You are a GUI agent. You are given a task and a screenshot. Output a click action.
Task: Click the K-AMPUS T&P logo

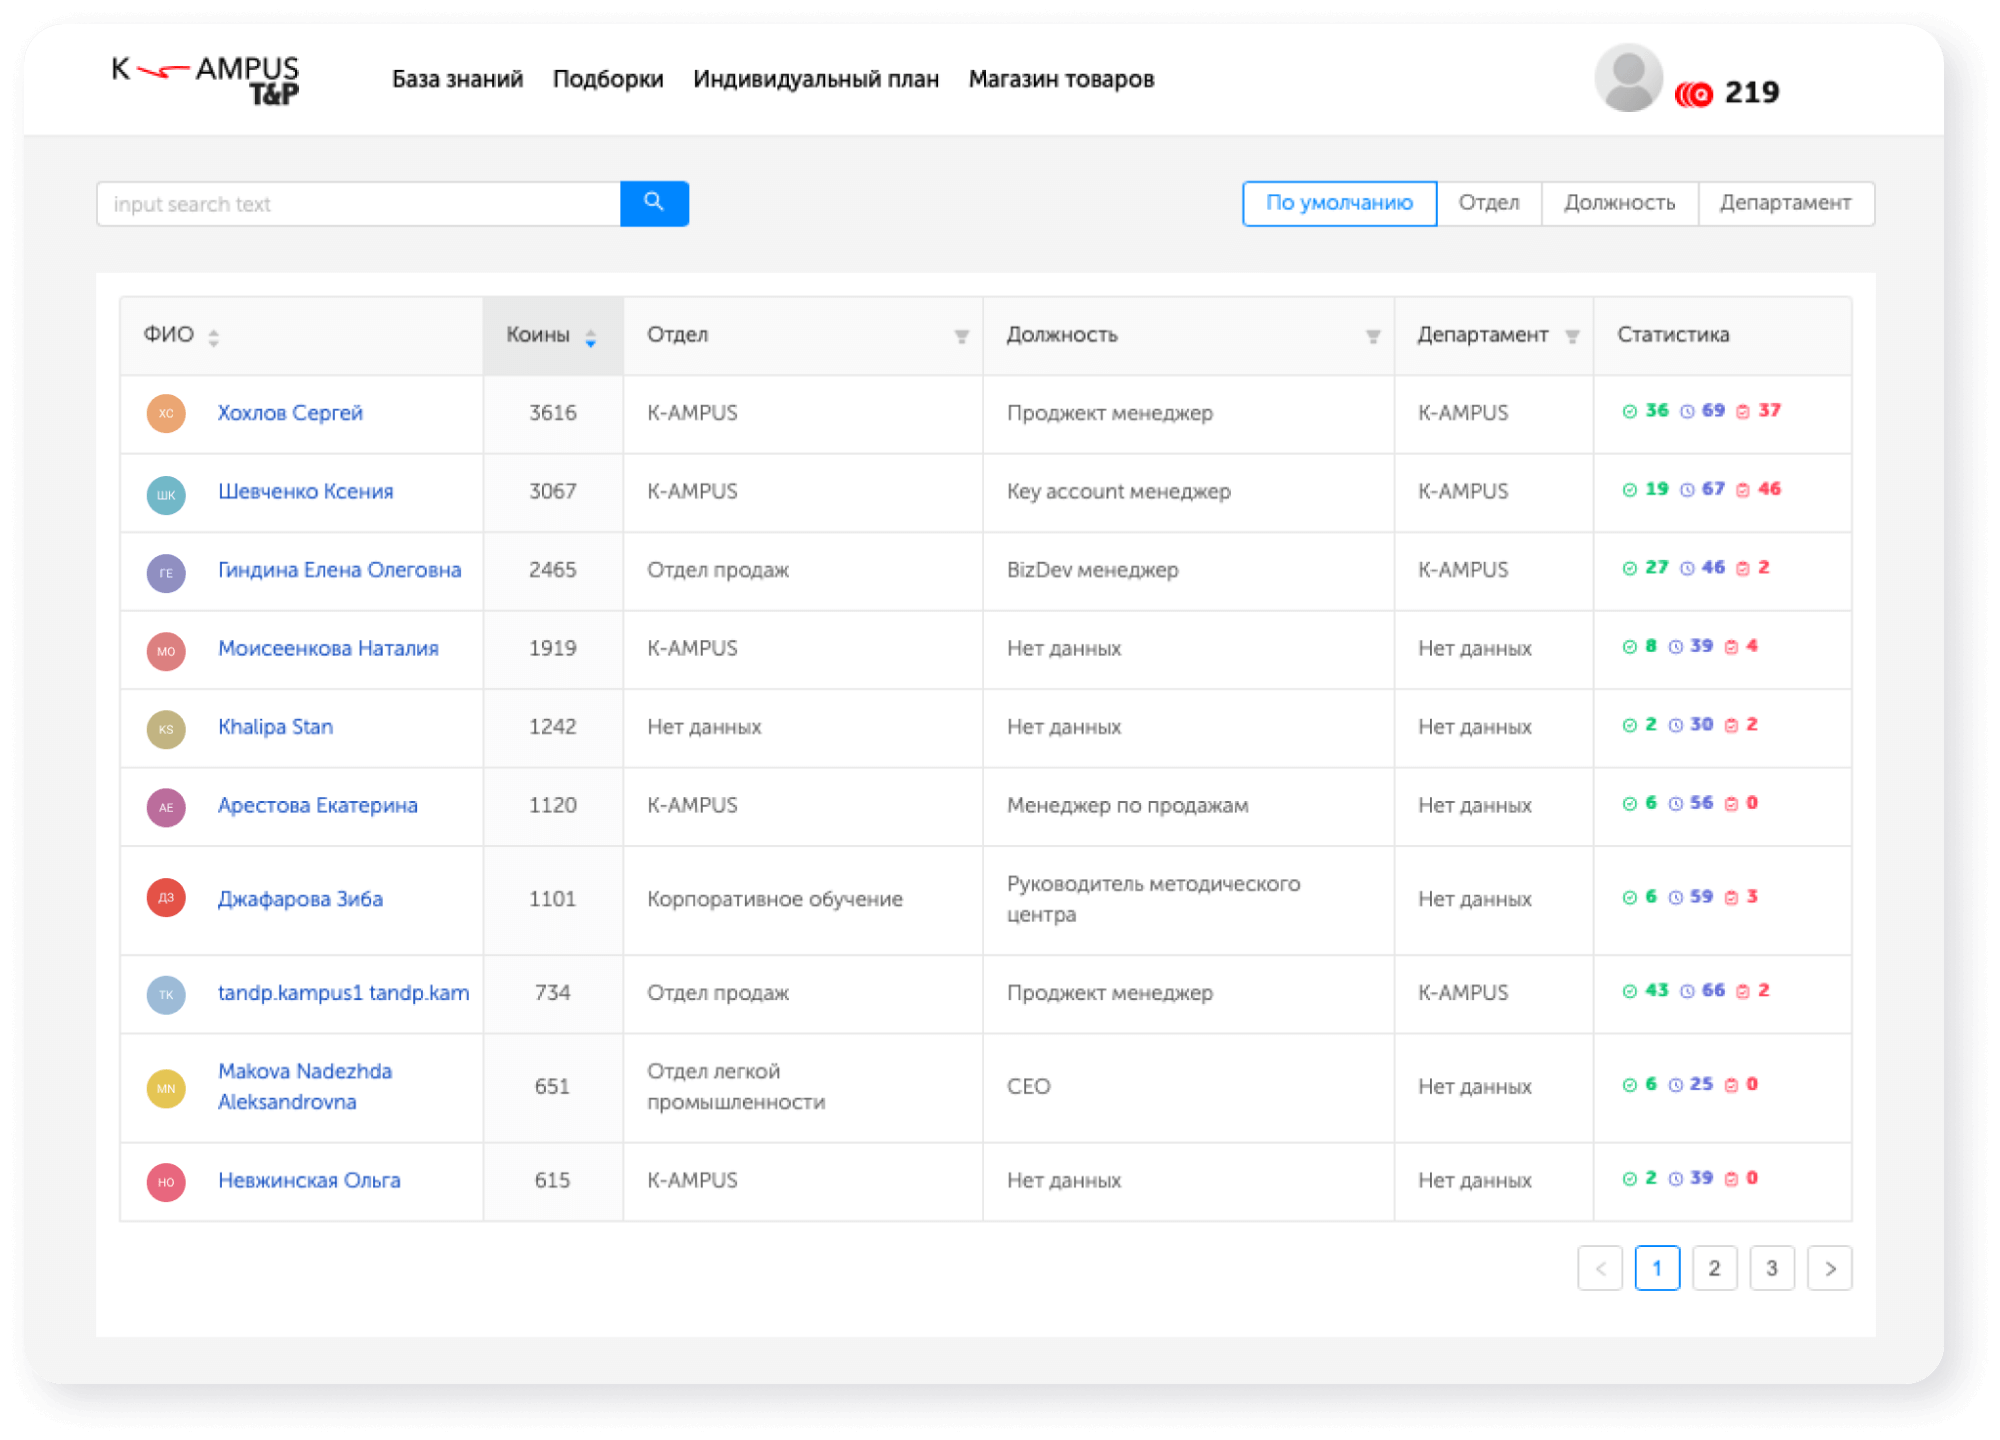coord(205,79)
